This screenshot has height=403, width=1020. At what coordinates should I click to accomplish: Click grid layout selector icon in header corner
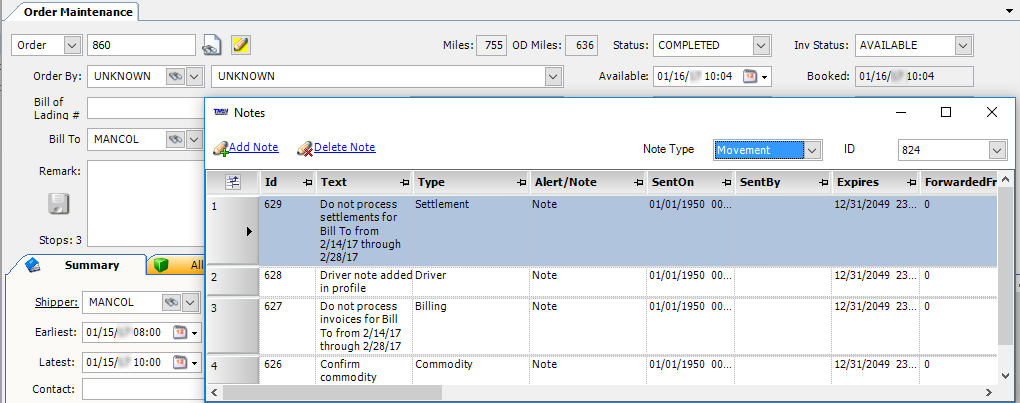(232, 183)
